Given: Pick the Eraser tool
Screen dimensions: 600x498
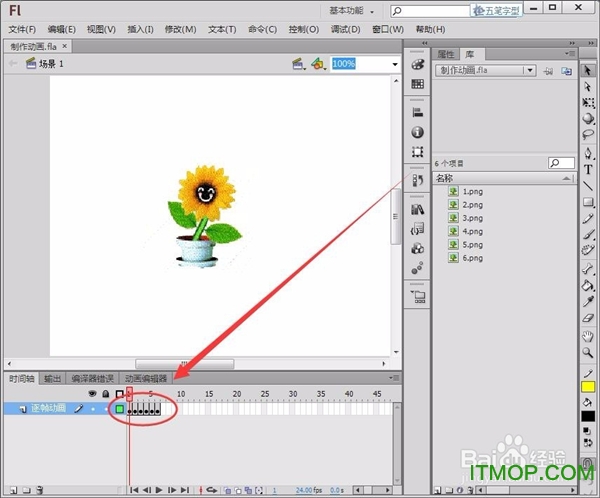Looking at the screenshot, I should (588, 317).
